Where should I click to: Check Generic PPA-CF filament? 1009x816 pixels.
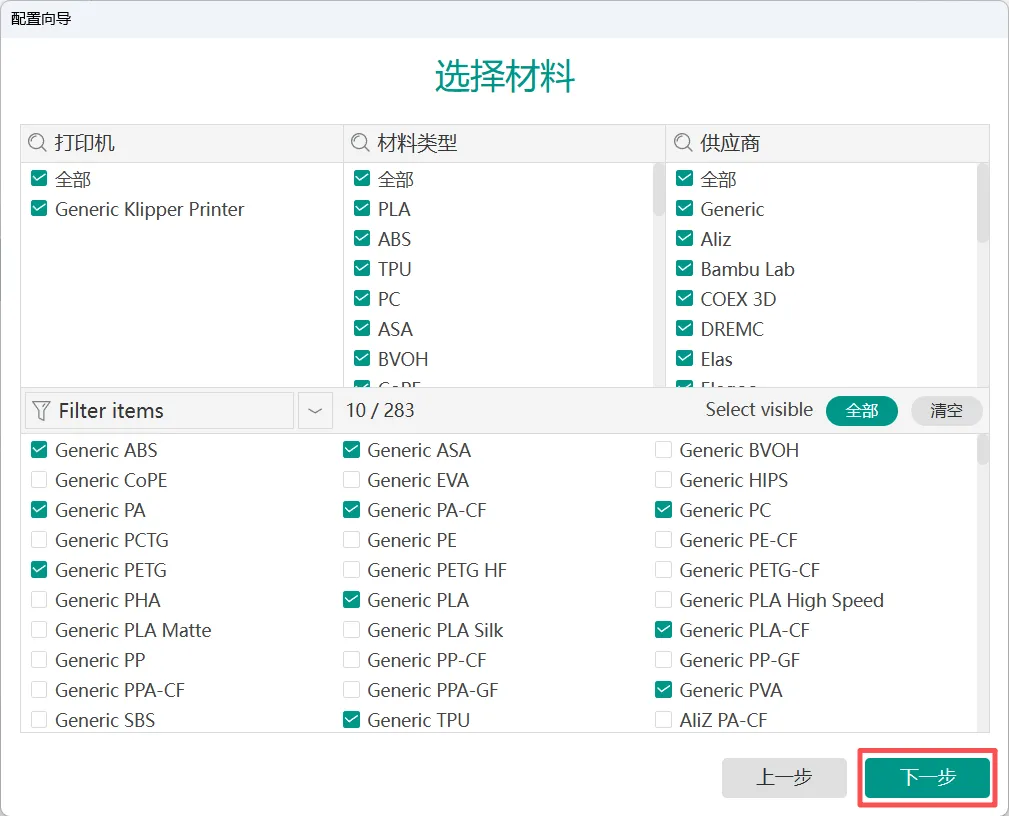39,690
